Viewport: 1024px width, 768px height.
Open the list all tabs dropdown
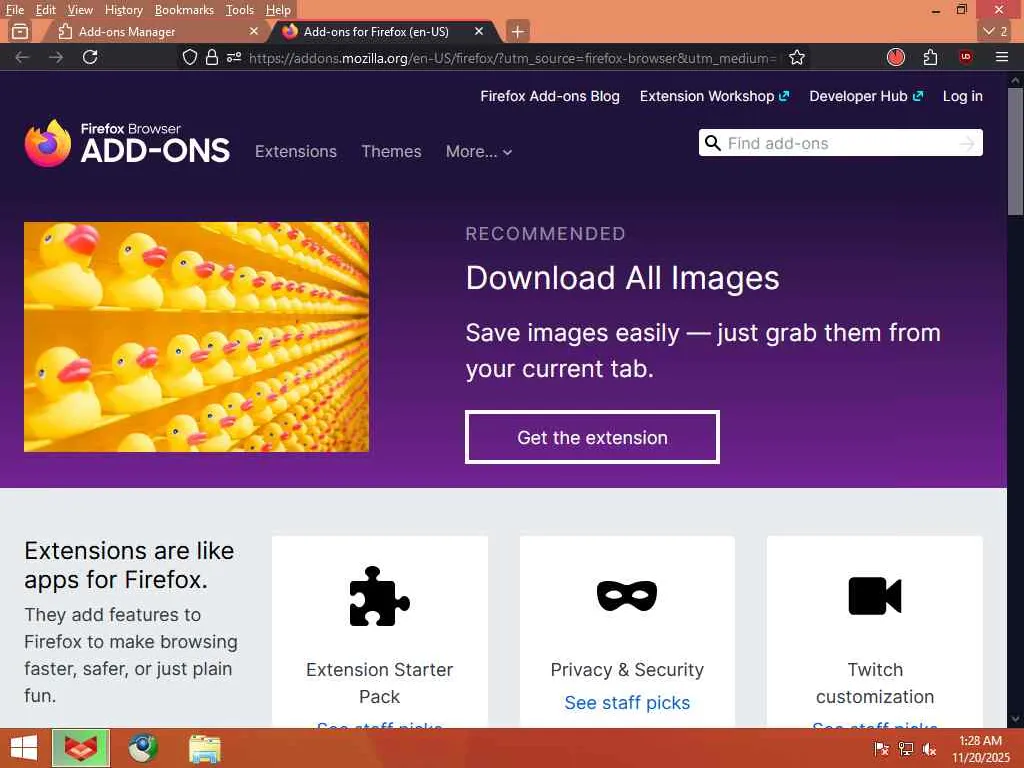995,31
